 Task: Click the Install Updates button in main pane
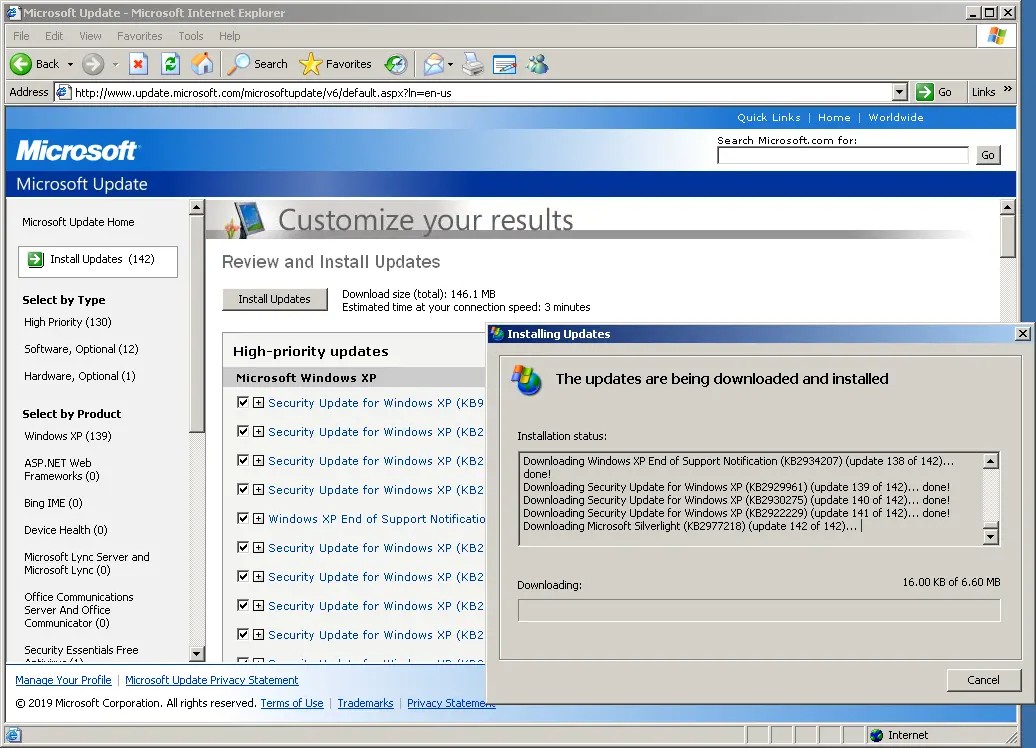(274, 299)
